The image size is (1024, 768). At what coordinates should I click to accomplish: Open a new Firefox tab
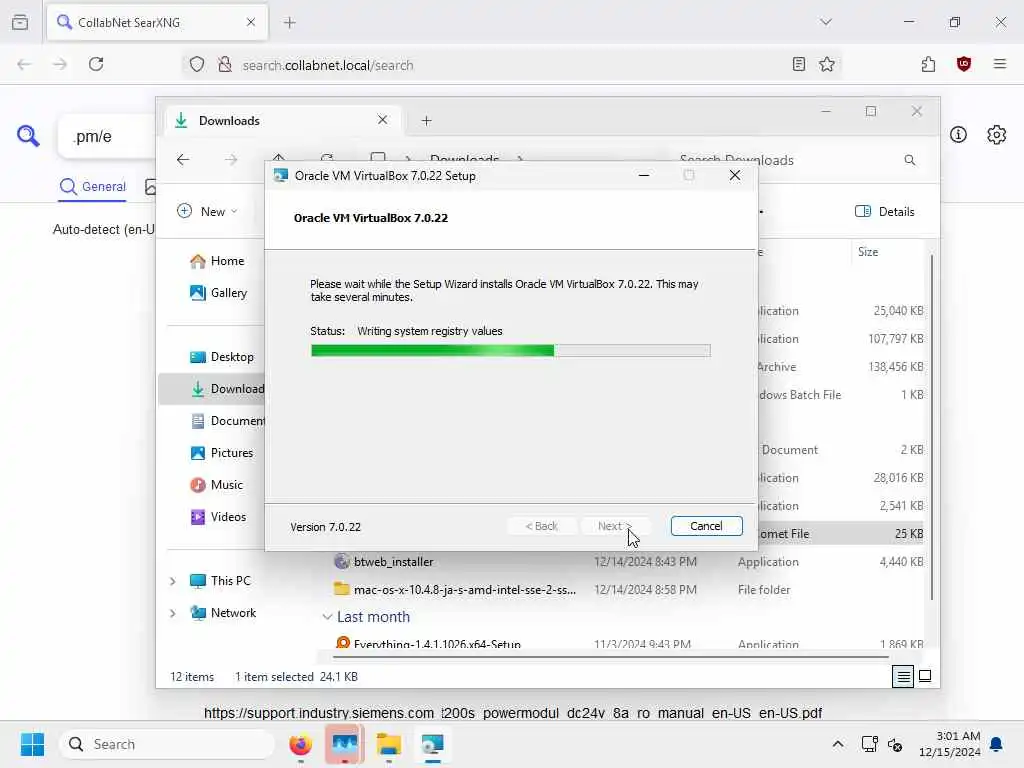(x=290, y=22)
